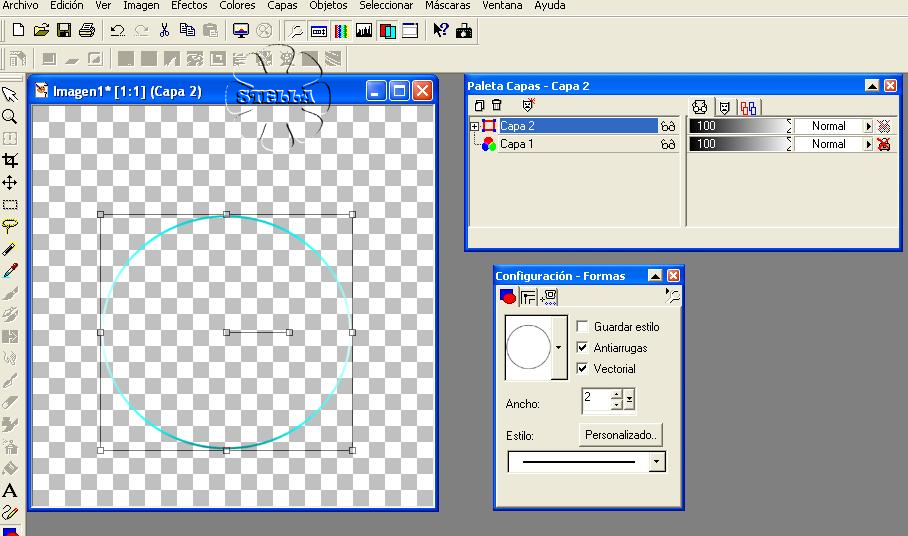Viewport: 908px width, 536px height.
Task: Open the Ancho width slider dropdown
Action: click(629, 399)
